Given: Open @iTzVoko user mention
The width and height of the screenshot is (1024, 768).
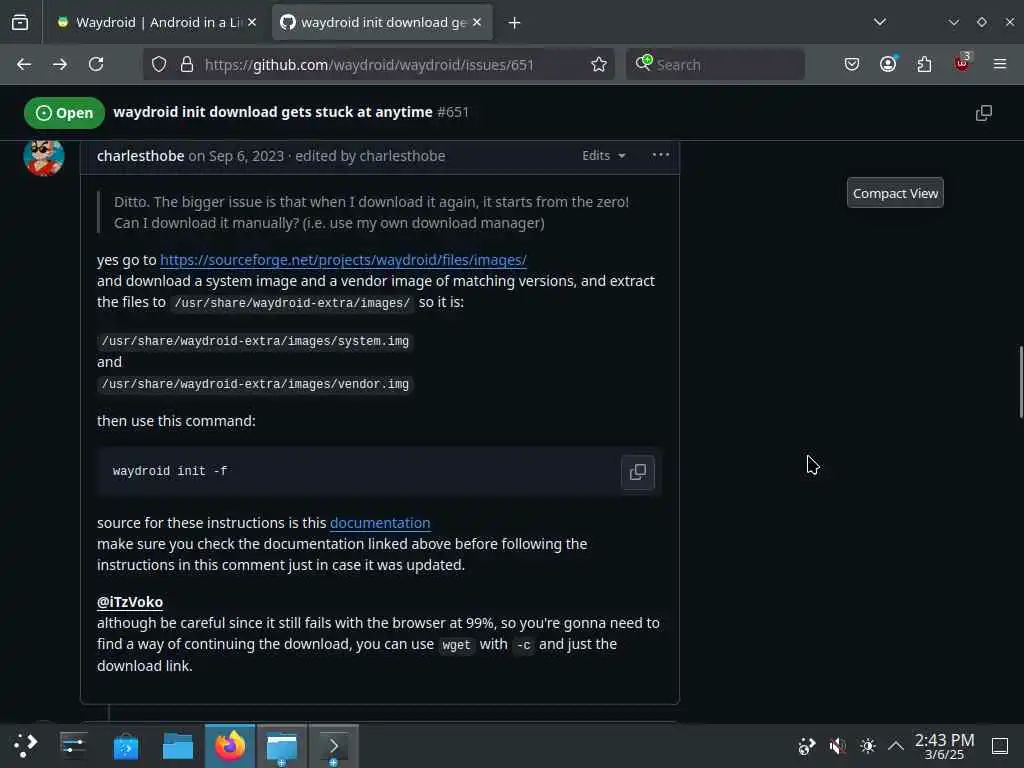Looking at the screenshot, I should pyautogui.click(x=130, y=602).
